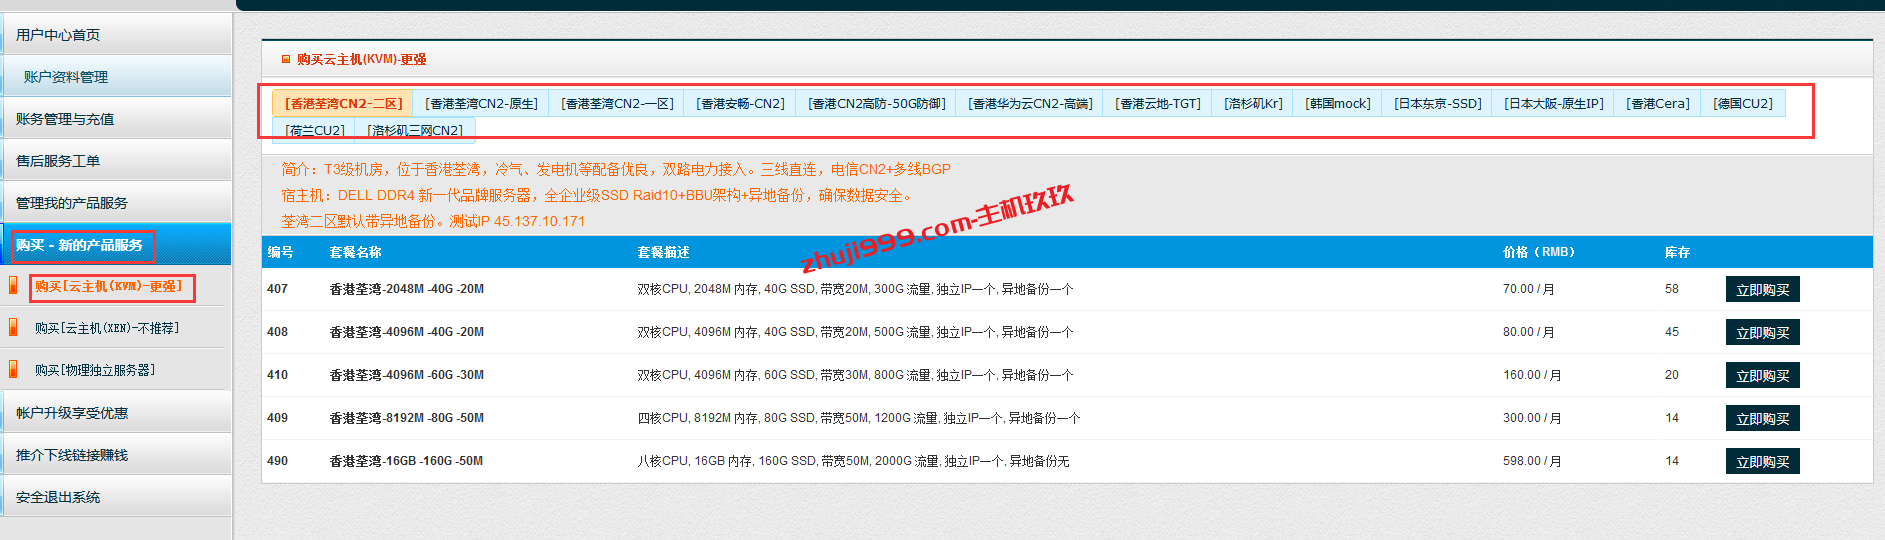
Task: Open 香港CN2高防-50G防御 tab
Action: [x=876, y=103]
